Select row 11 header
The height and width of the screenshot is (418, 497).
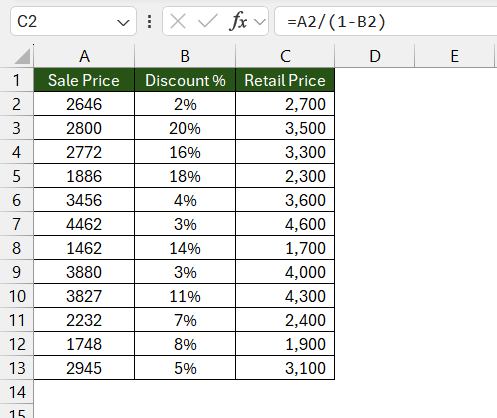coord(17,320)
